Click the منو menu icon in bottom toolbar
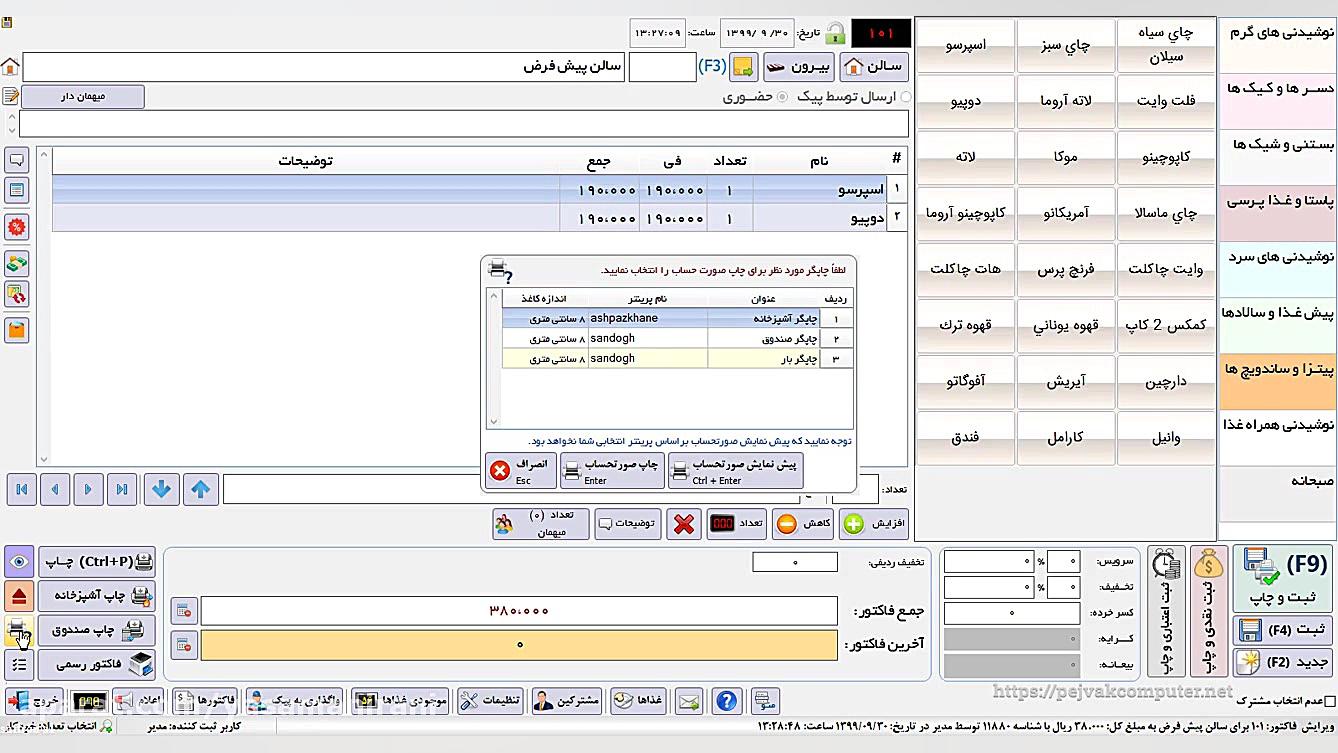The height and width of the screenshot is (753, 1338). click(x=764, y=701)
